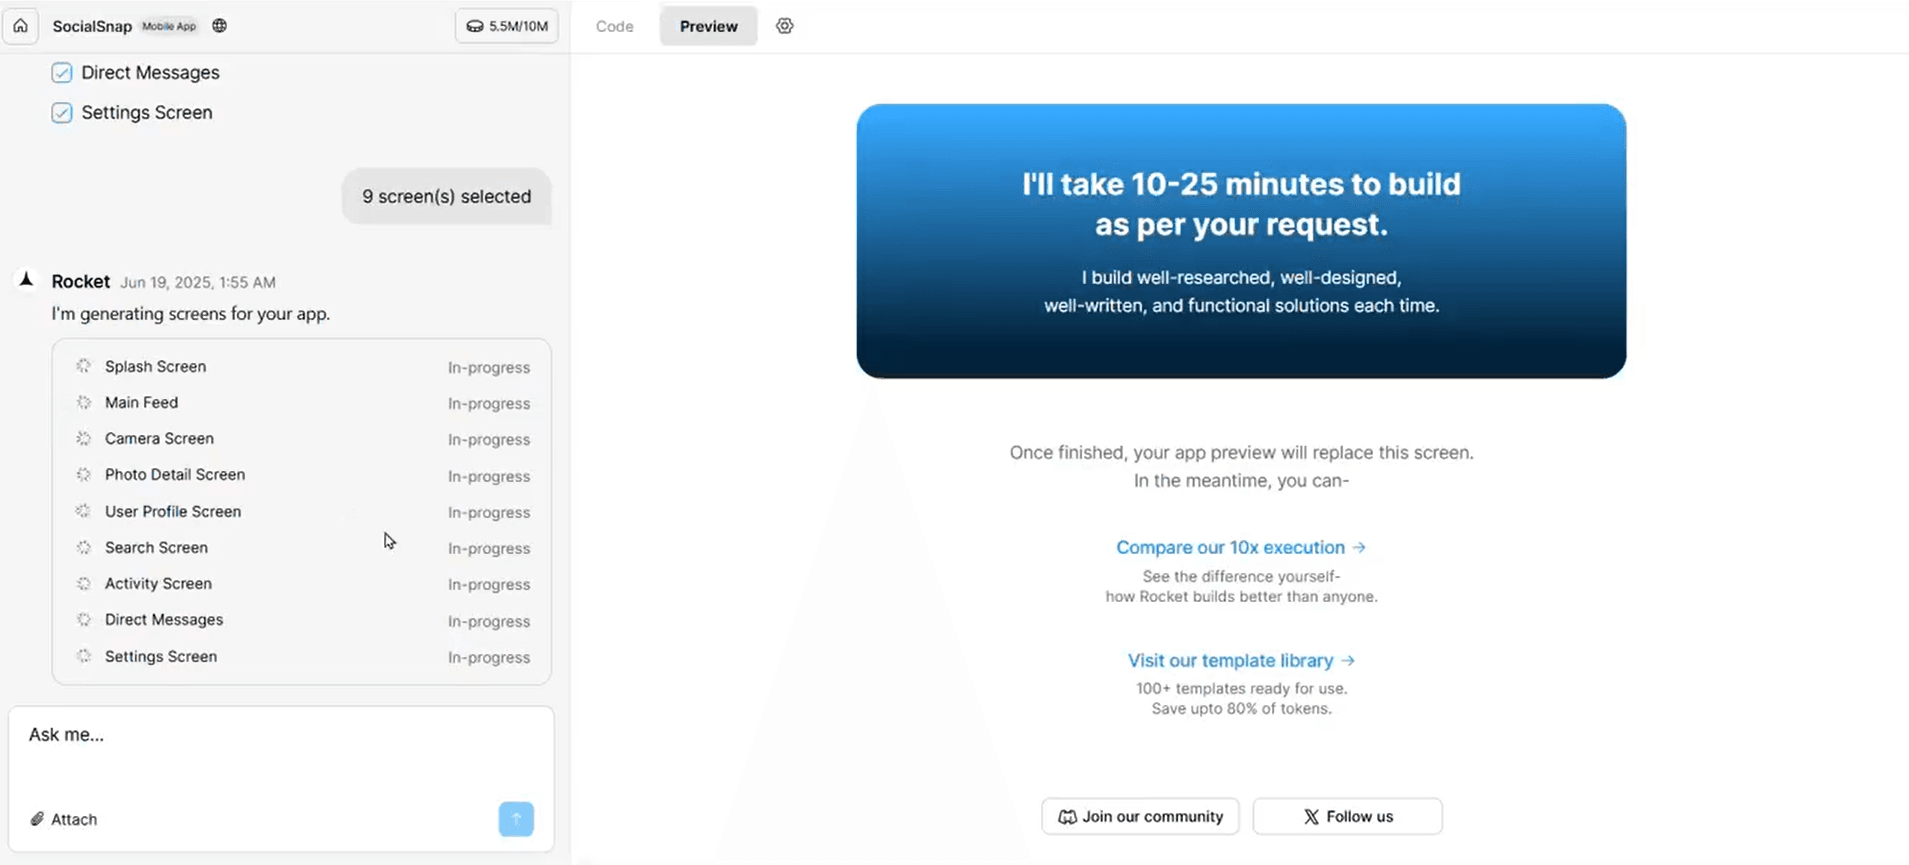Open Visit our template library link

(1241, 660)
